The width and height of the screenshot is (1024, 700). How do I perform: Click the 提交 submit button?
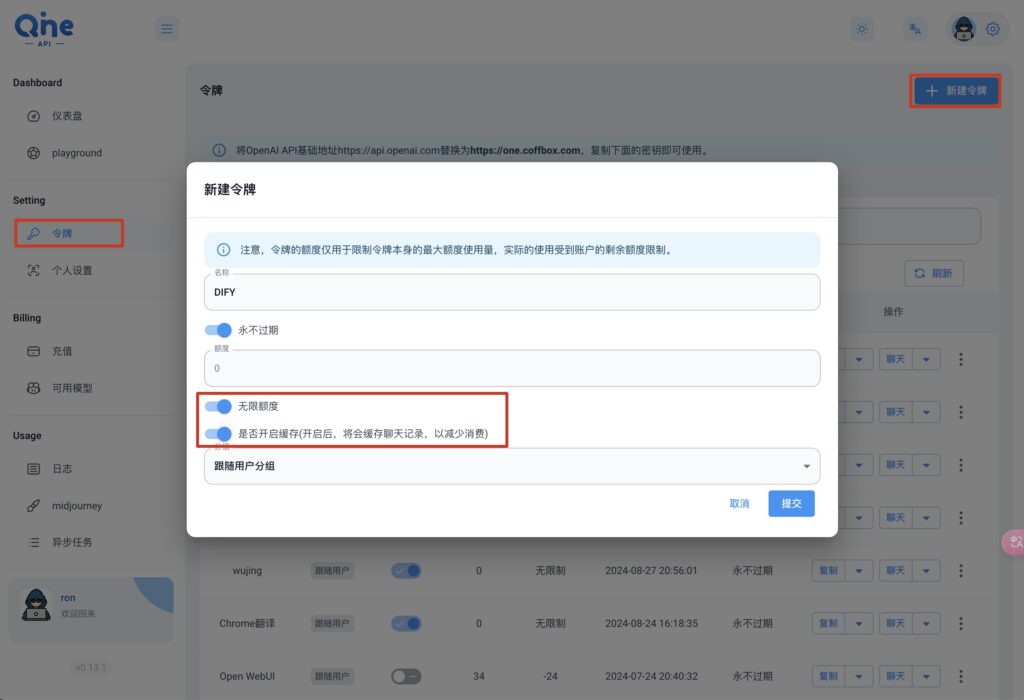[x=791, y=504]
